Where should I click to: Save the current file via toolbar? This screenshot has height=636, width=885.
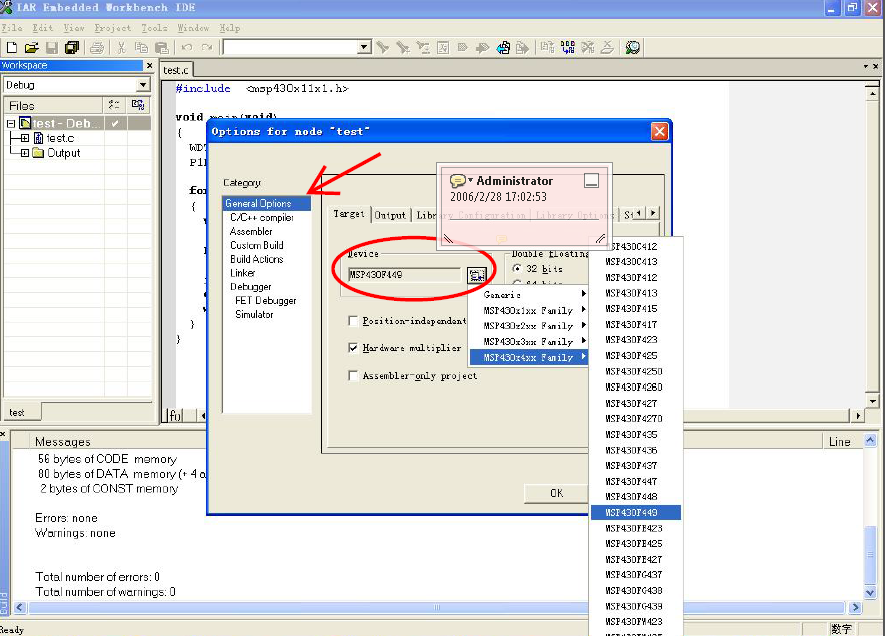point(52,48)
